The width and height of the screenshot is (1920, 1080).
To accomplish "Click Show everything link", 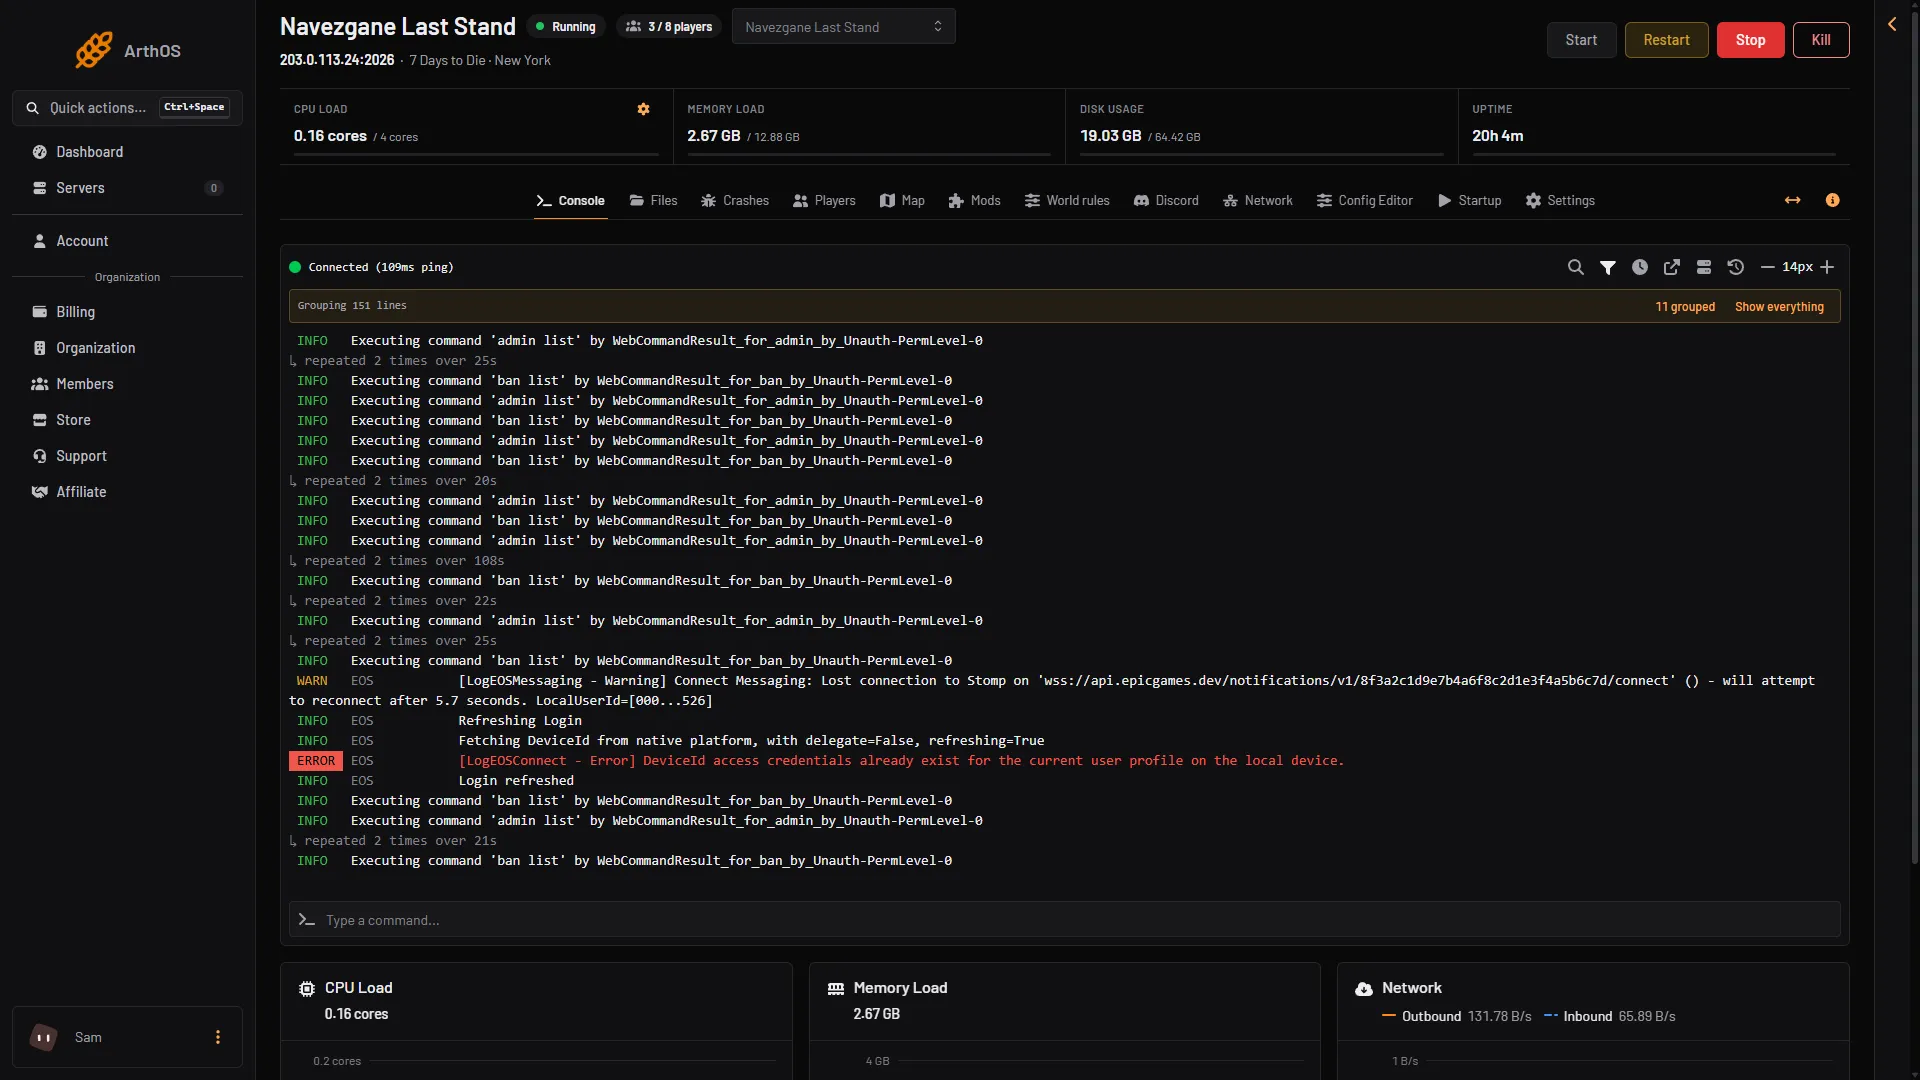I will pyautogui.click(x=1779, y=307).
